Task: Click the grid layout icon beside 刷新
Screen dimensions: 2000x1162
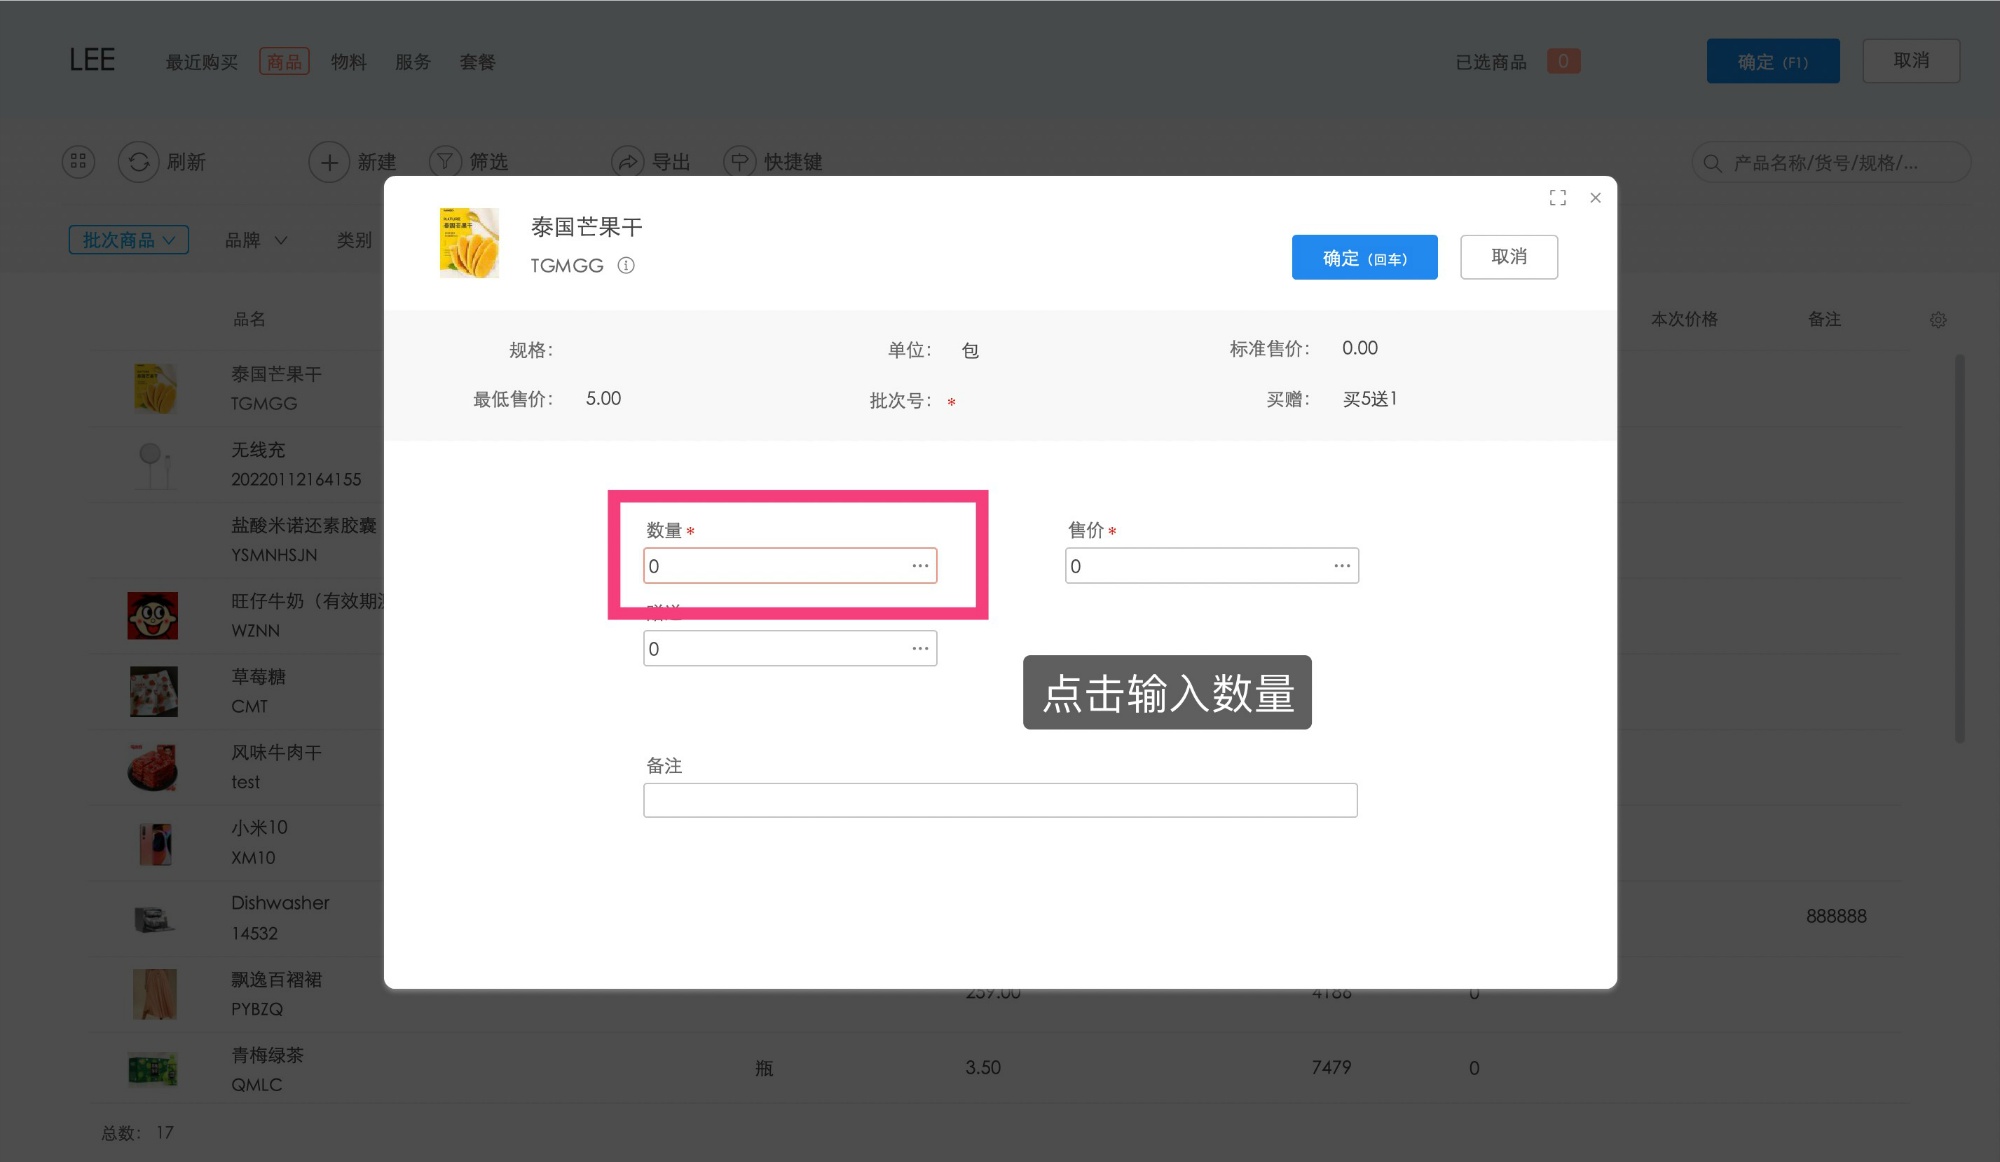Action: pyautogui.click(x=77, y=161)
